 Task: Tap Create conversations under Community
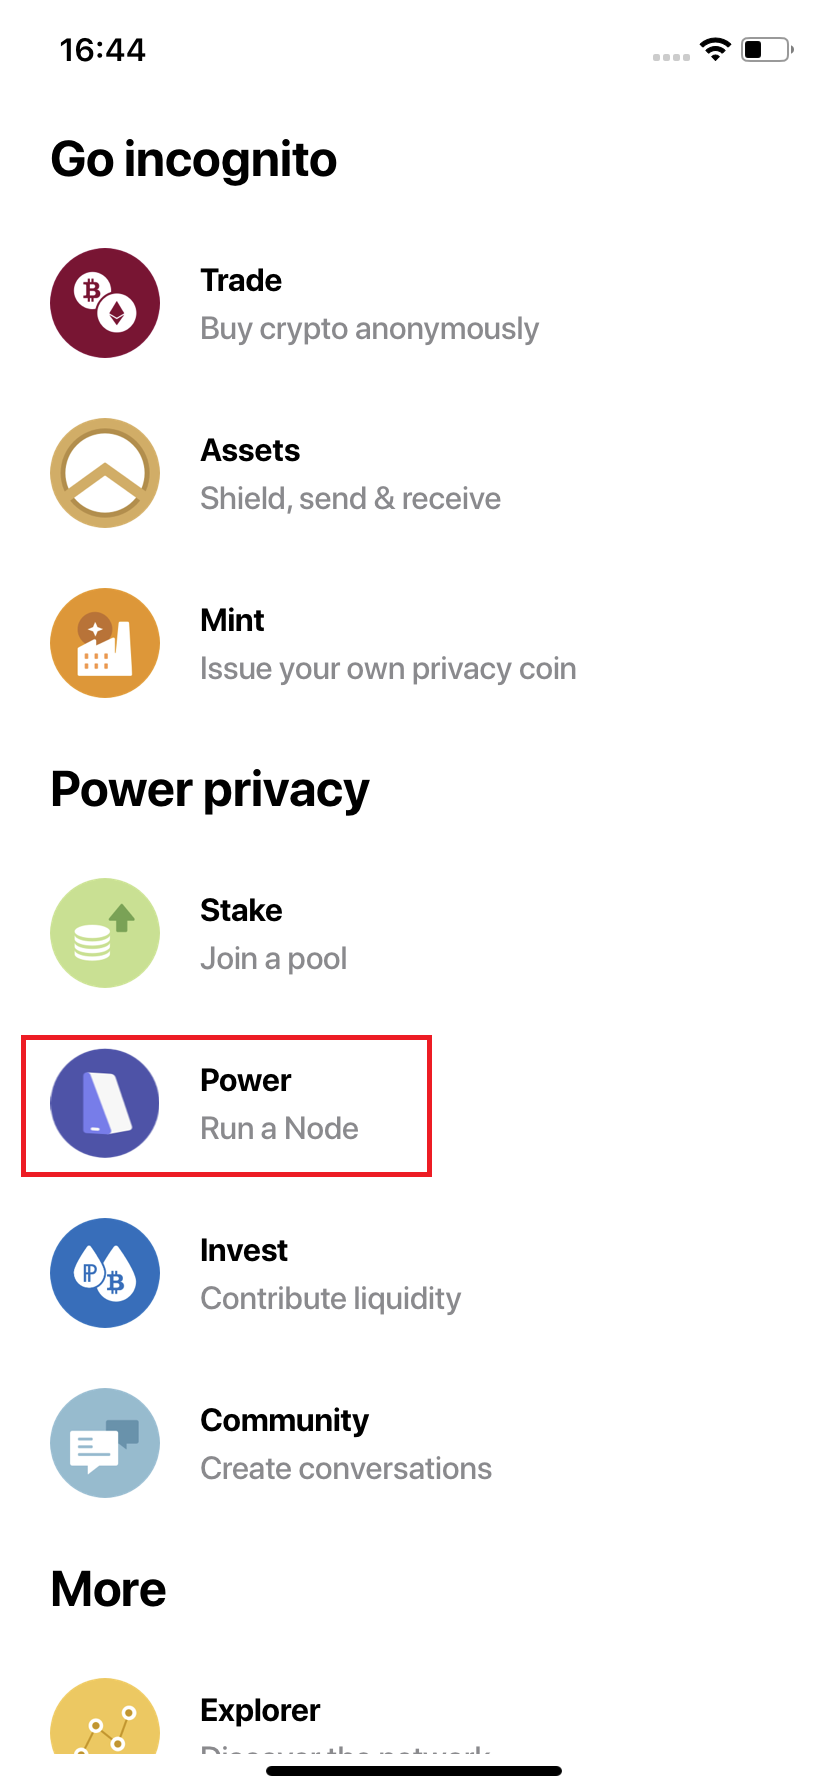click(x=346, y=1468)
